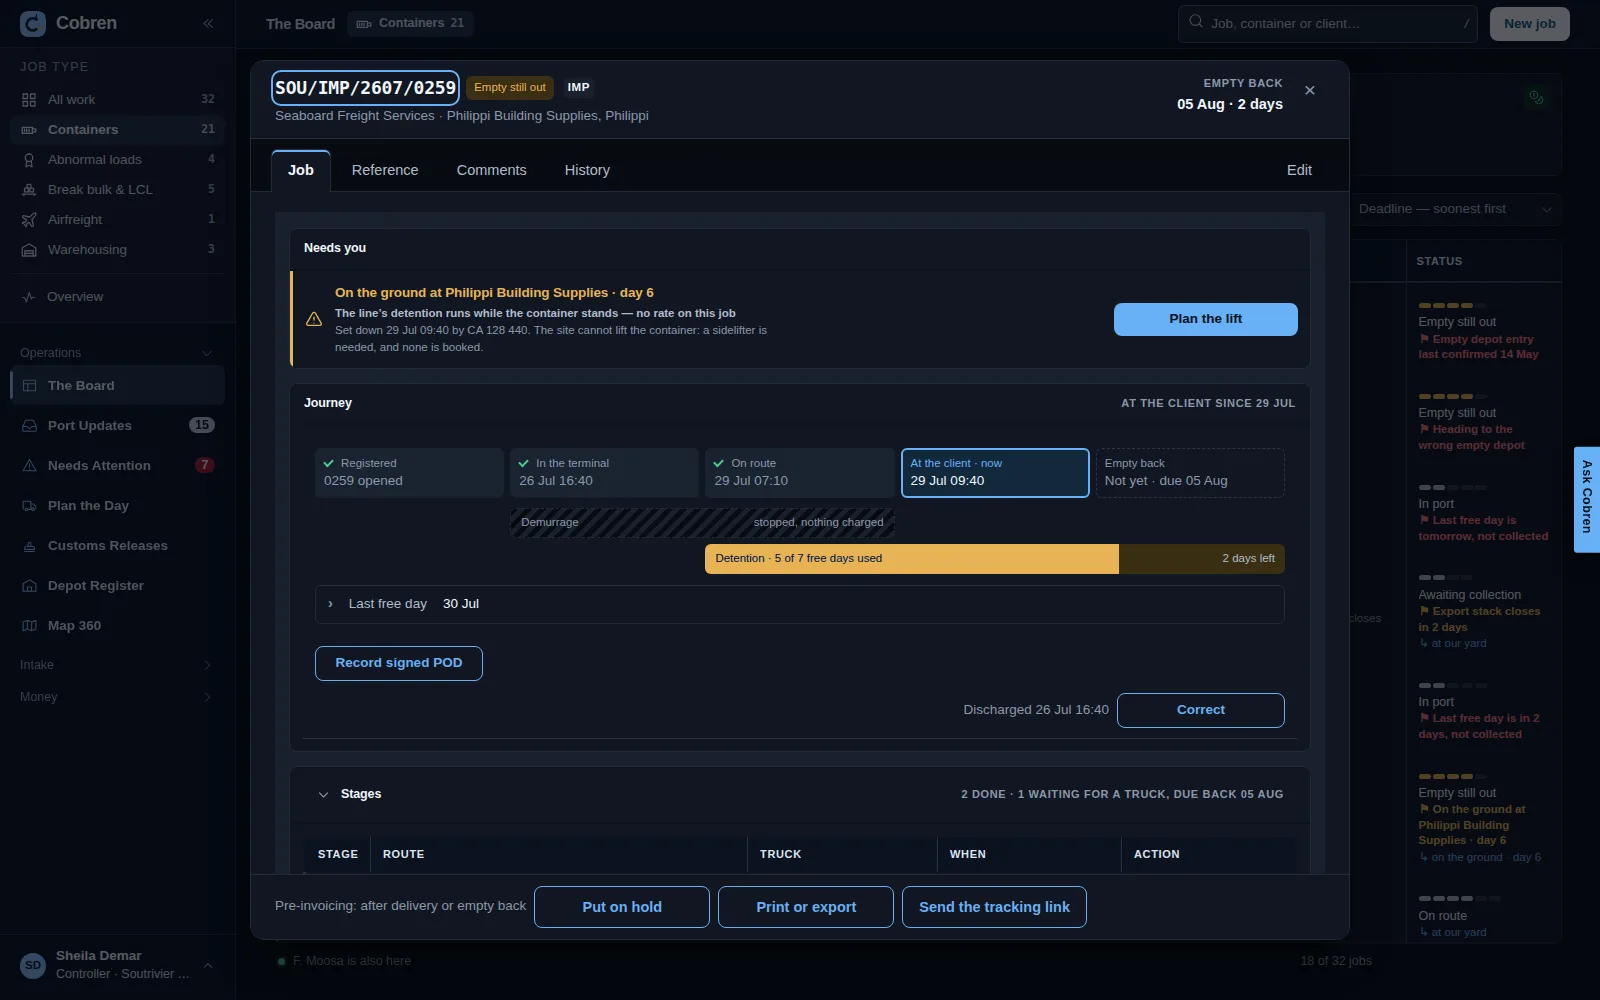
Task: Open Break bulk & LCL filter
Action: click(118, 189)
